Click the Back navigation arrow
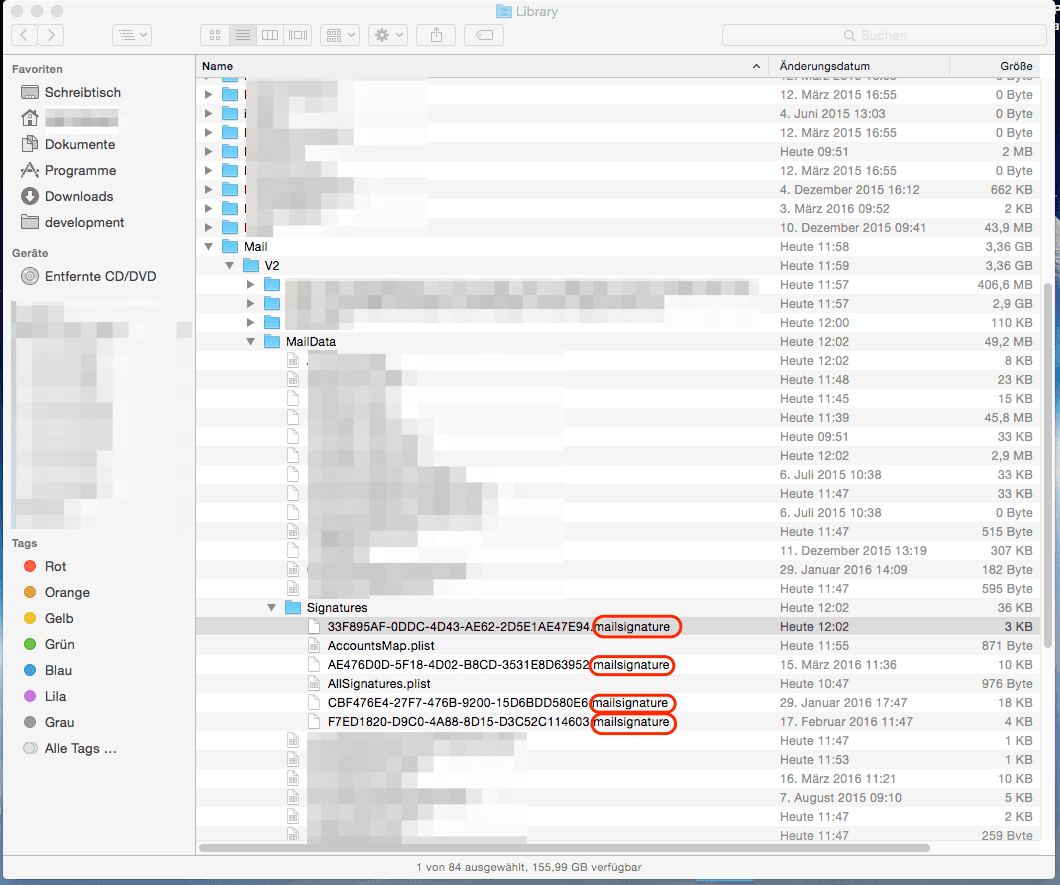Screen dimensions: 1060x885 [24, 35]
